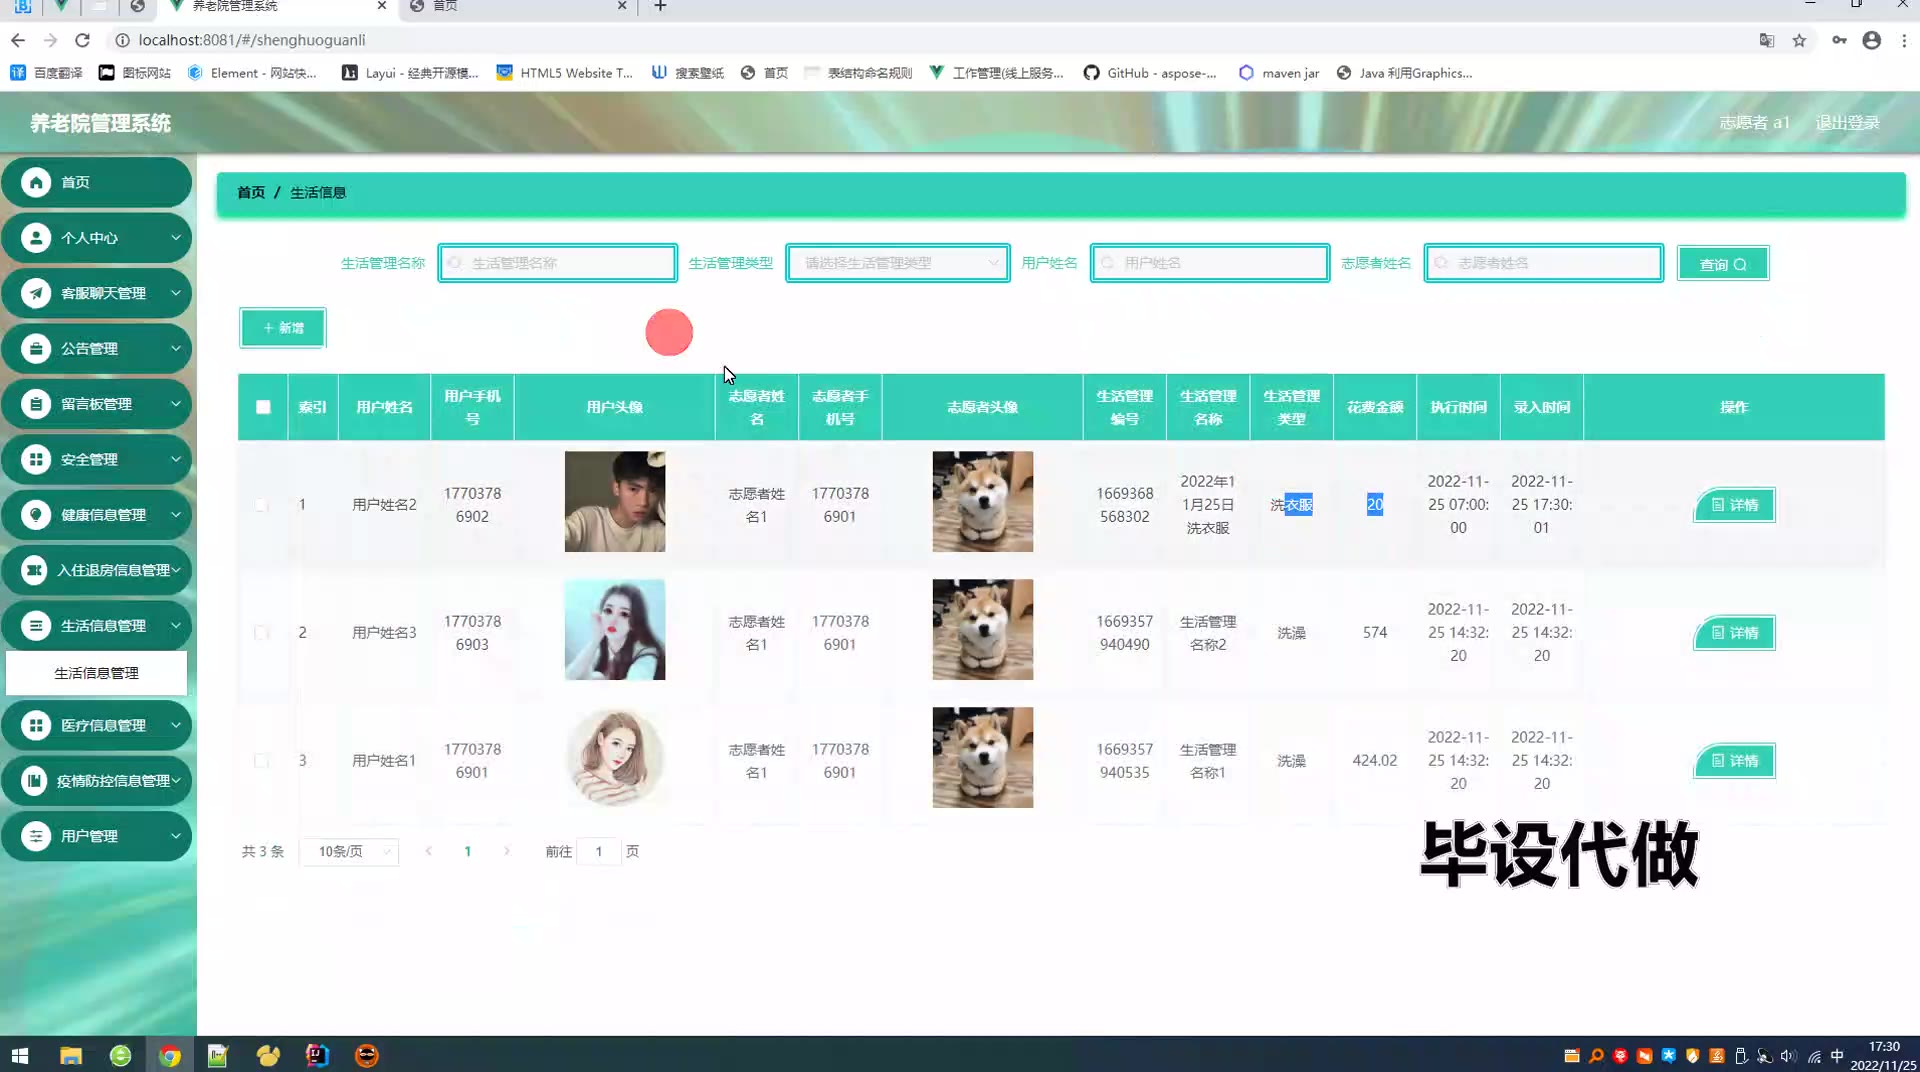Click the 生活信息管理 list icon
Viewport: 1920px width, 1072px height.
coord(36,626)
